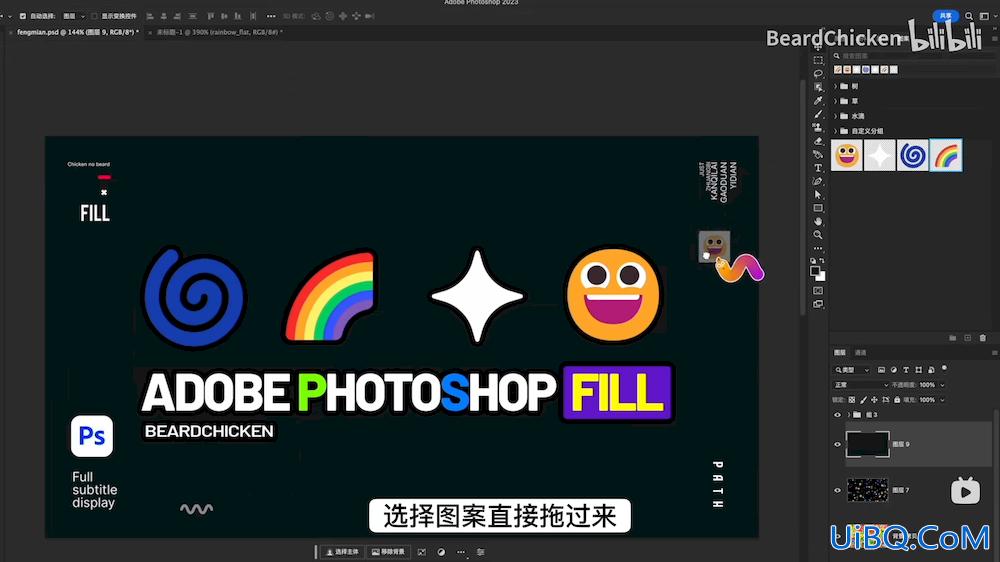Click the transform image icon in task bar
This screenshot has height=562, width=1000.
[422, 552]
